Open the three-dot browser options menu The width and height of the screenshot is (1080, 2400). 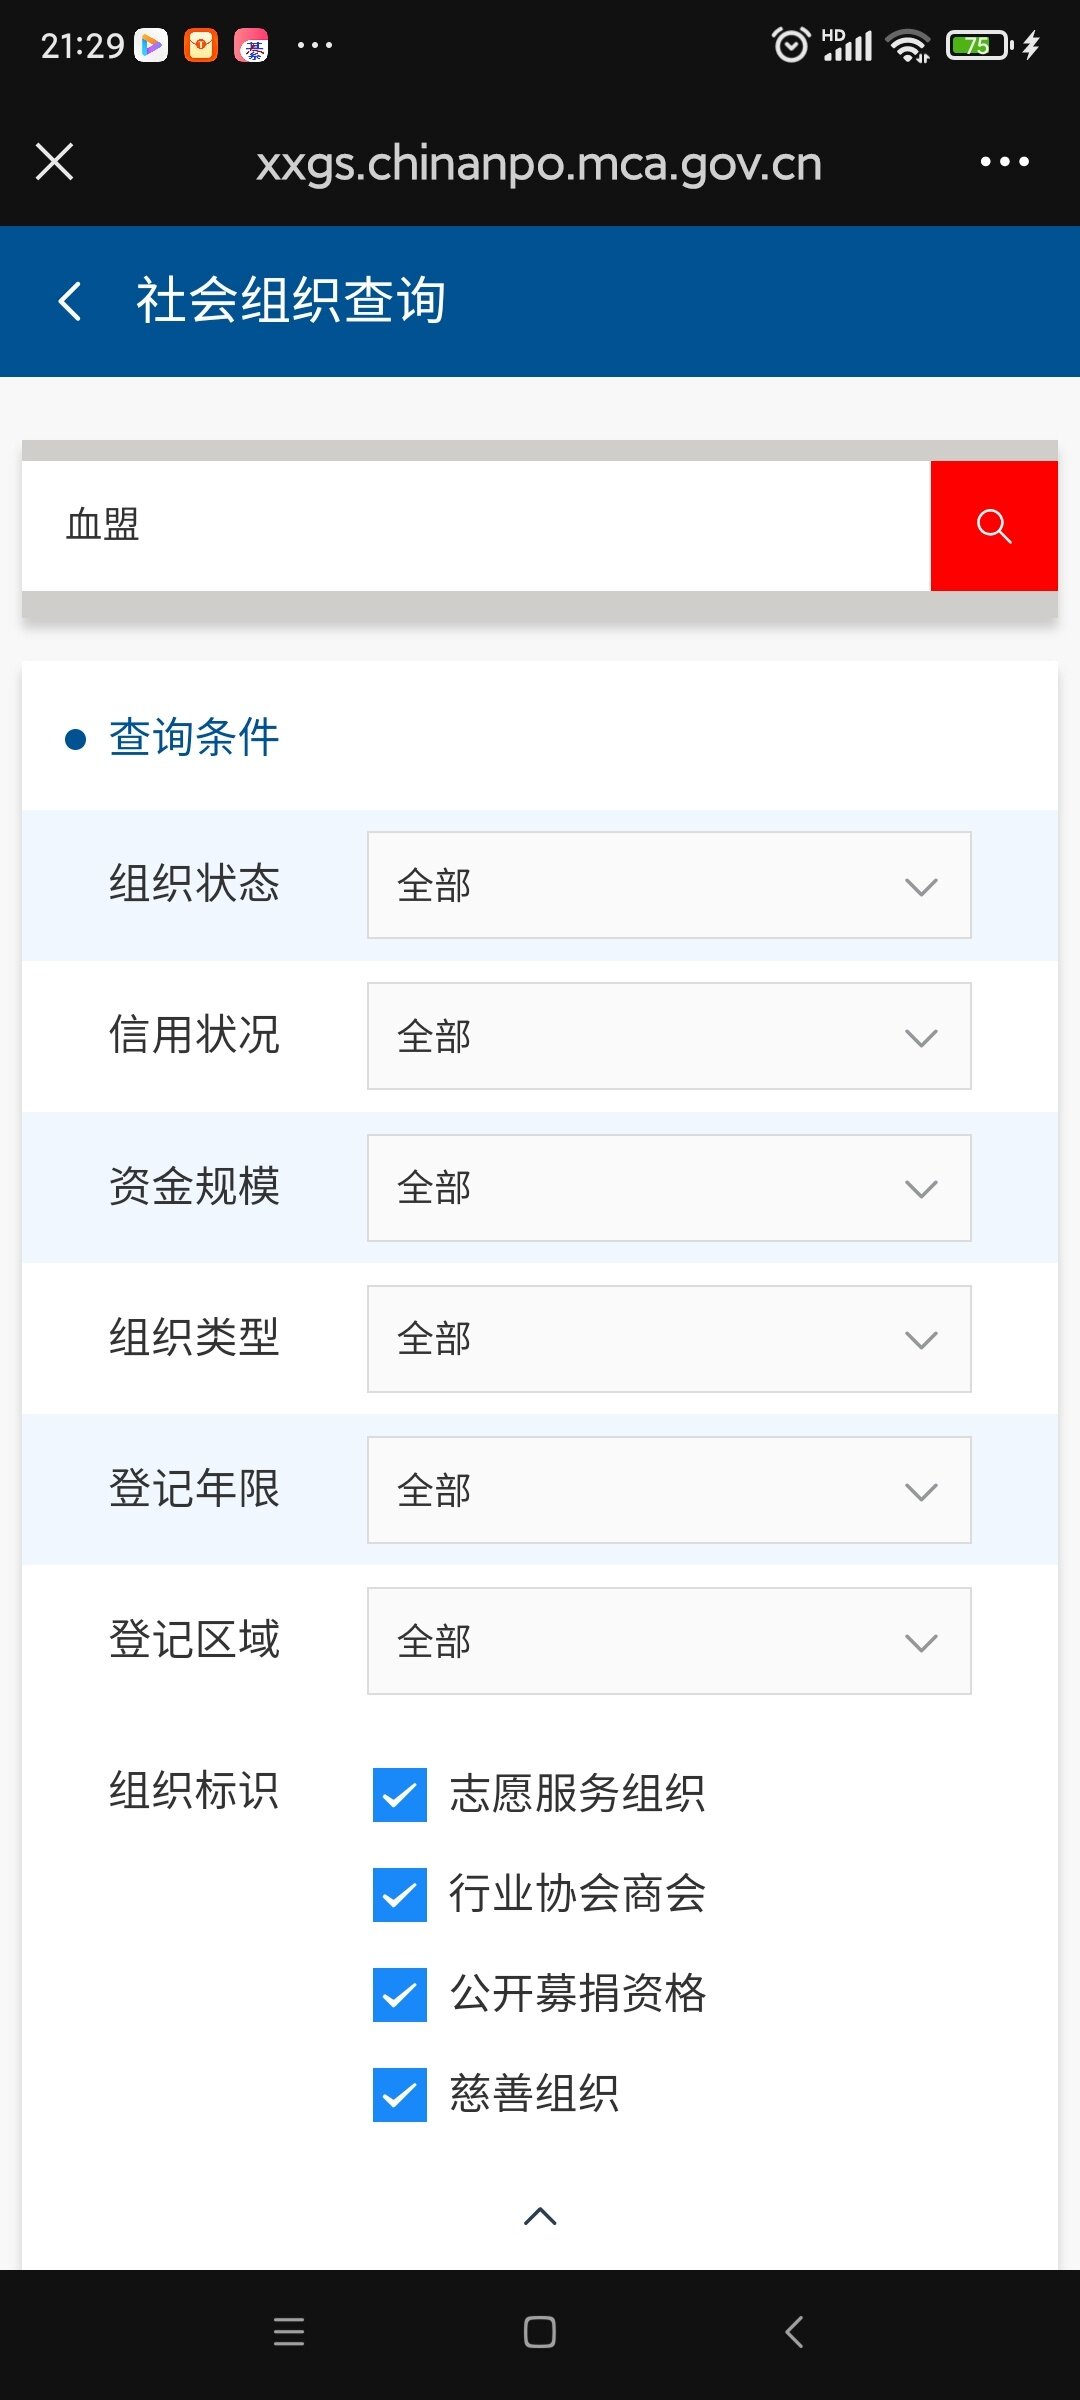point(1004,162)
